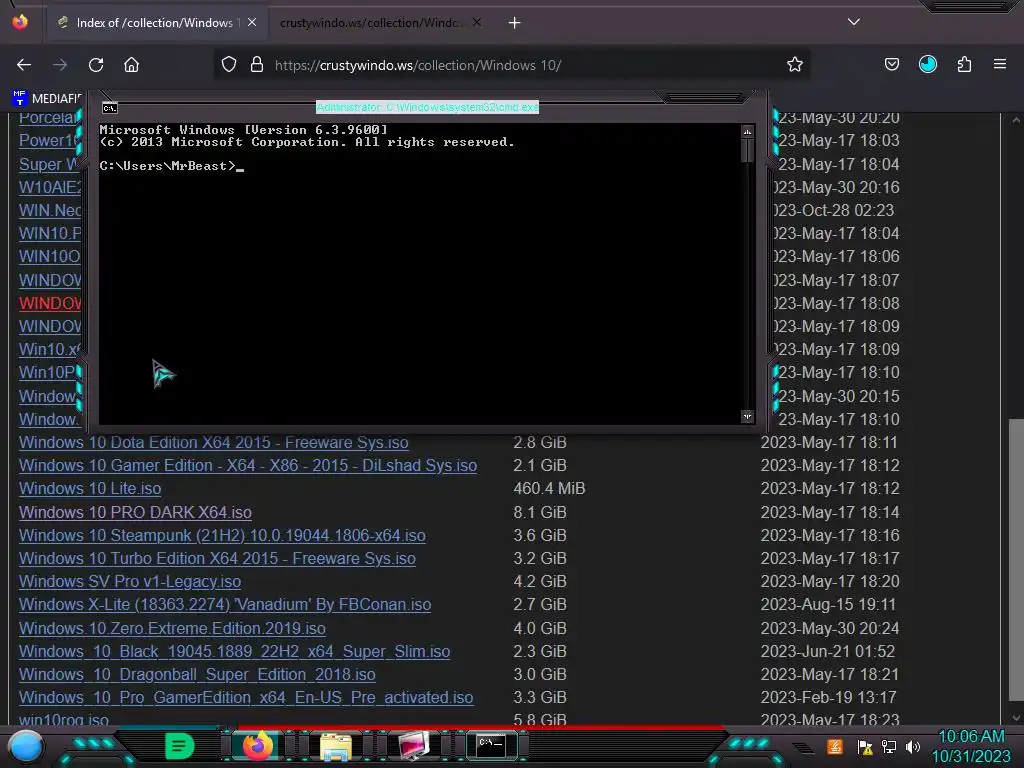Click date 23-Oct-28 02:23

(x=834, y=210)
